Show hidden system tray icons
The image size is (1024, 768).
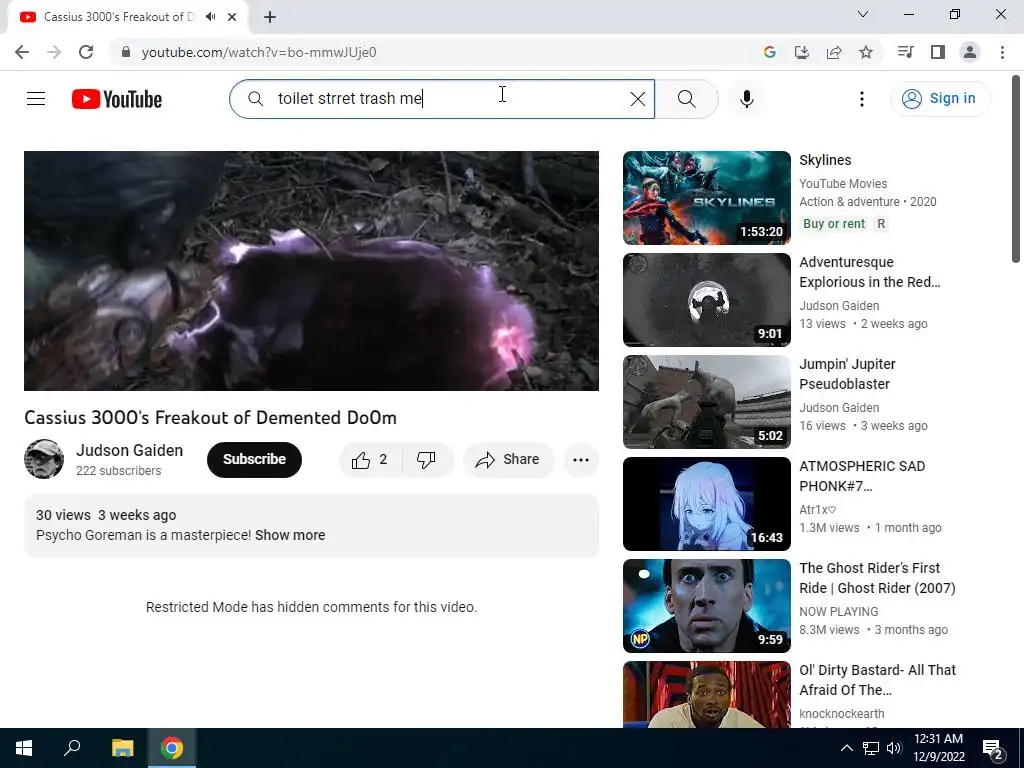pos(846,748)
